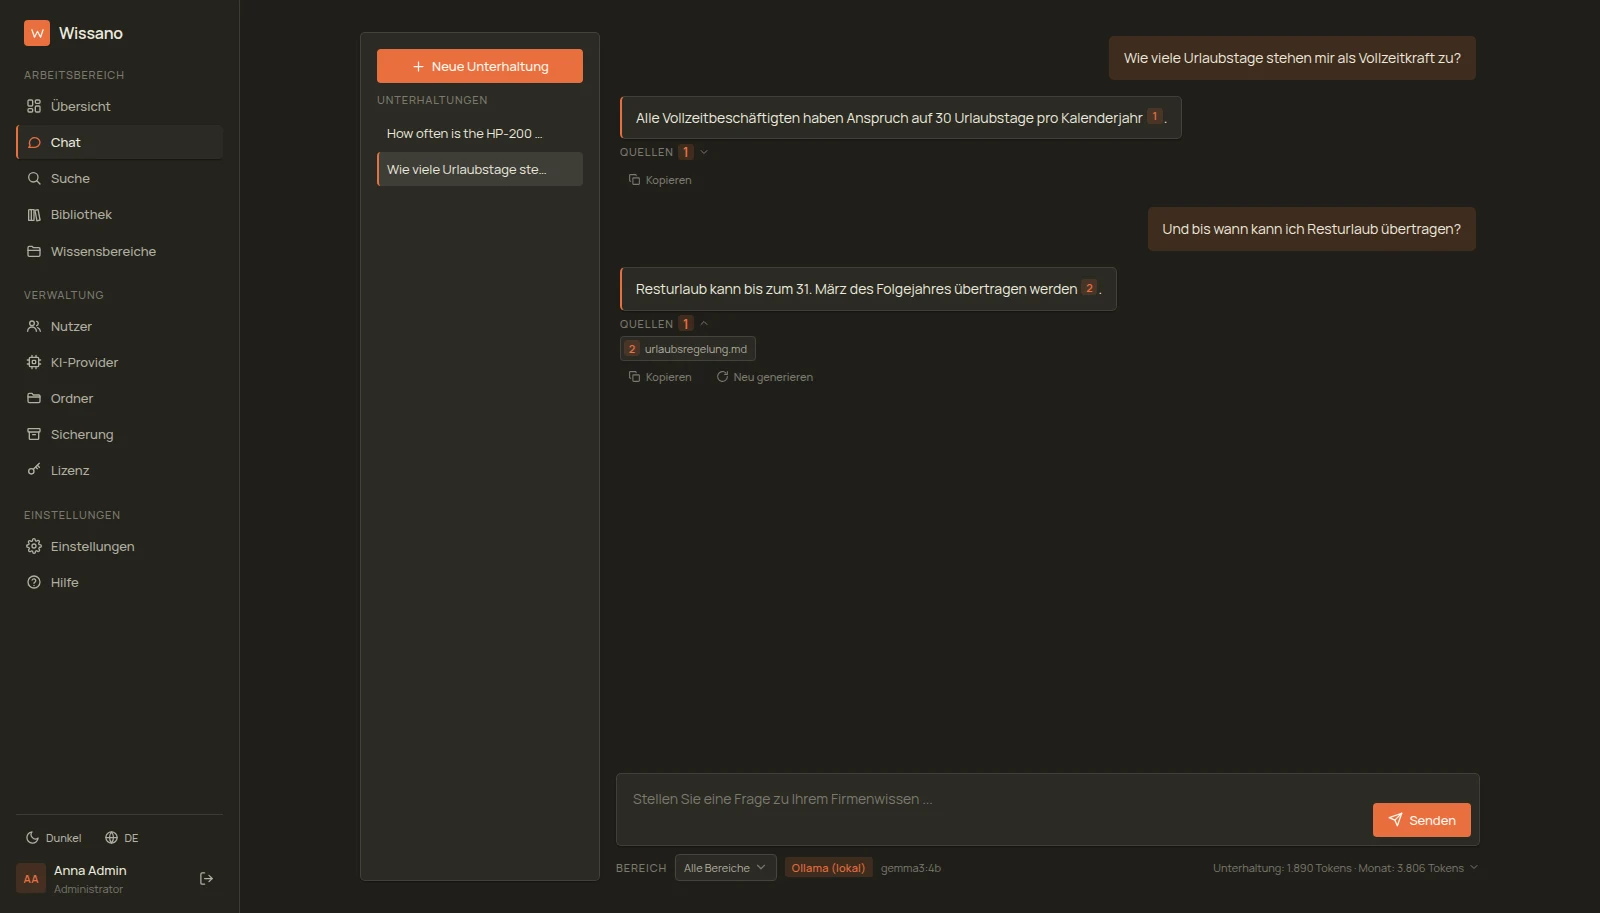Viewport: 1600px width, 913px height.
Task: Click citation 2 in the Resturlaub answer
Action: (1090, 287)
